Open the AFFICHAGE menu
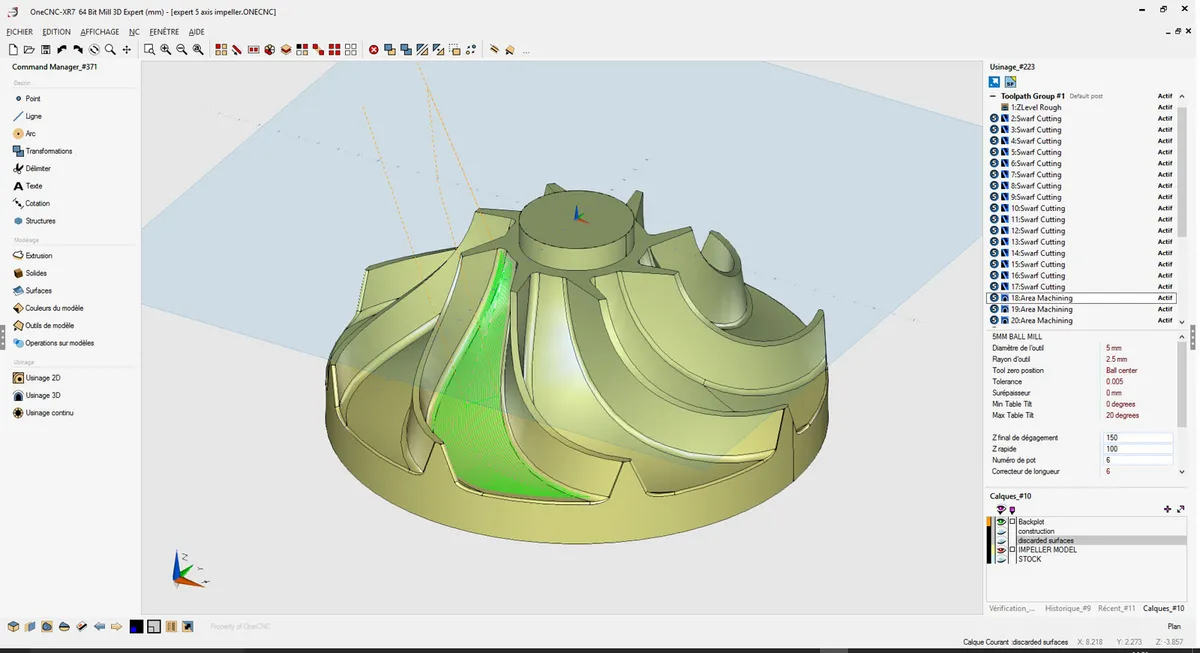Image resolution: width=1200 pixels, height=653 pixels. tap(99, 32)
